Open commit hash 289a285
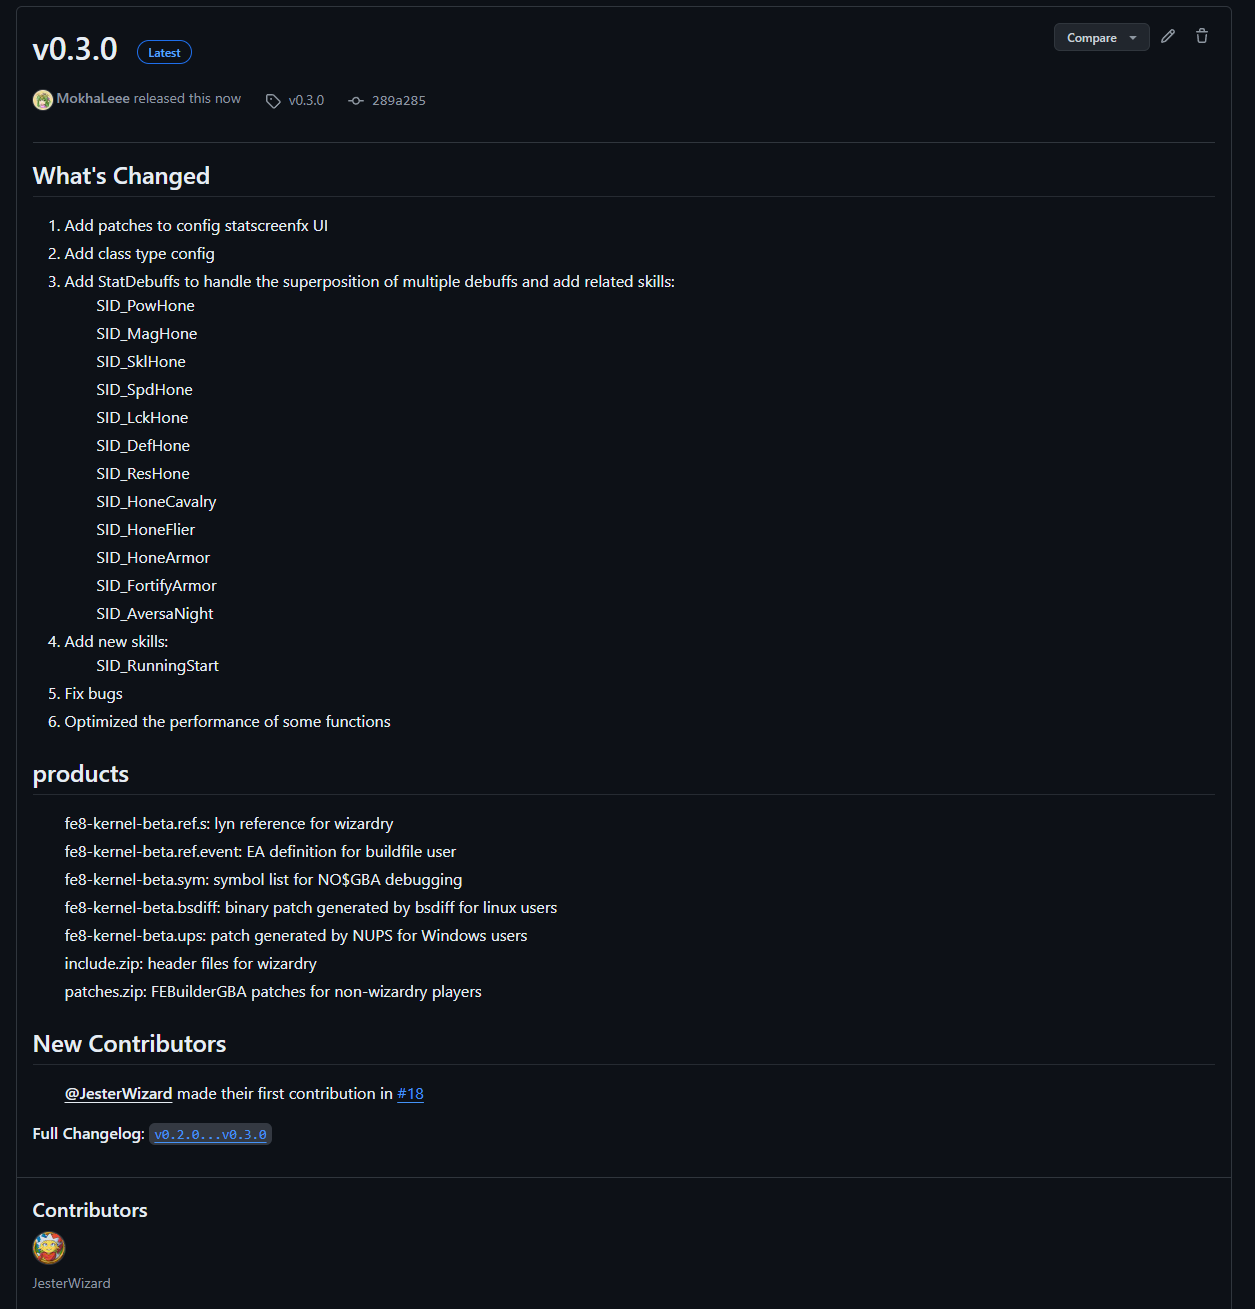The width and height of the screenshot is (1255, 1309). pyautogui.click(x=398, y=101)
